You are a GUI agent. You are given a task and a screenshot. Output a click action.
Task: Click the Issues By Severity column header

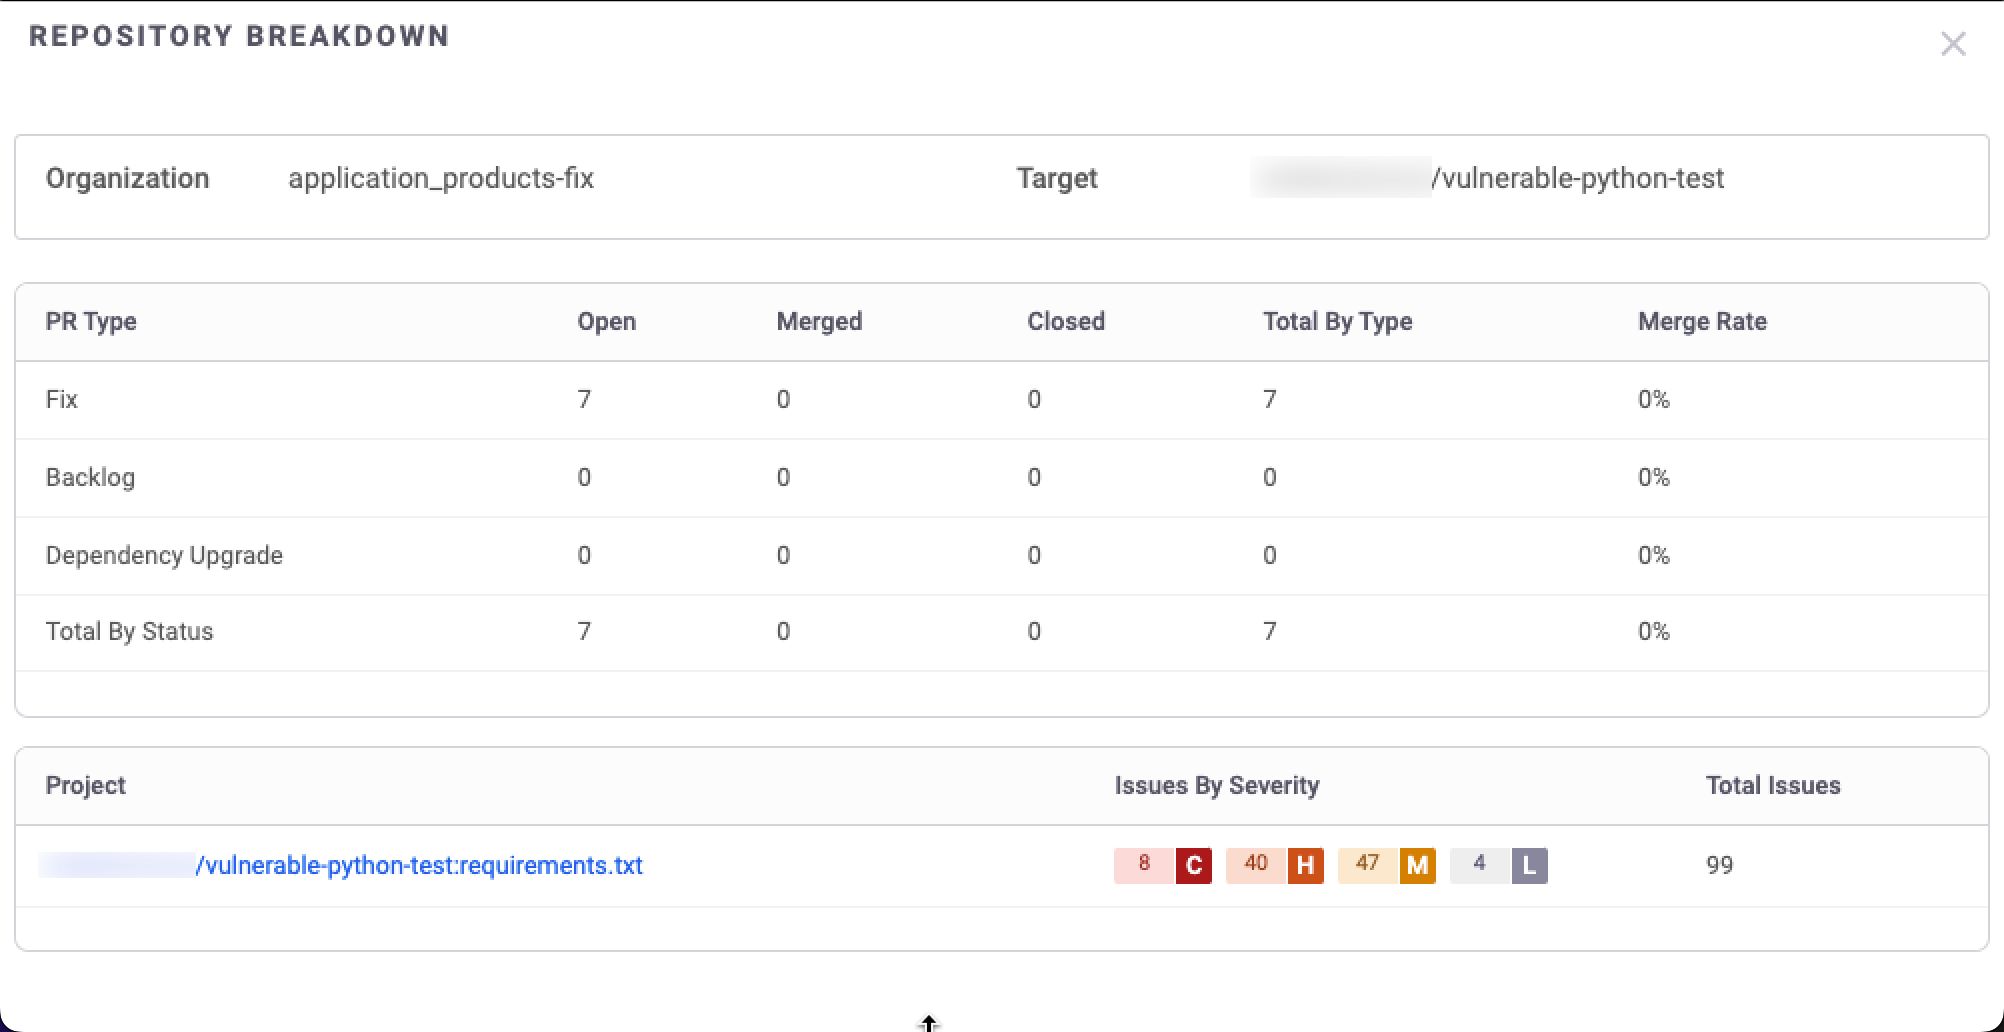point(1217,785)
